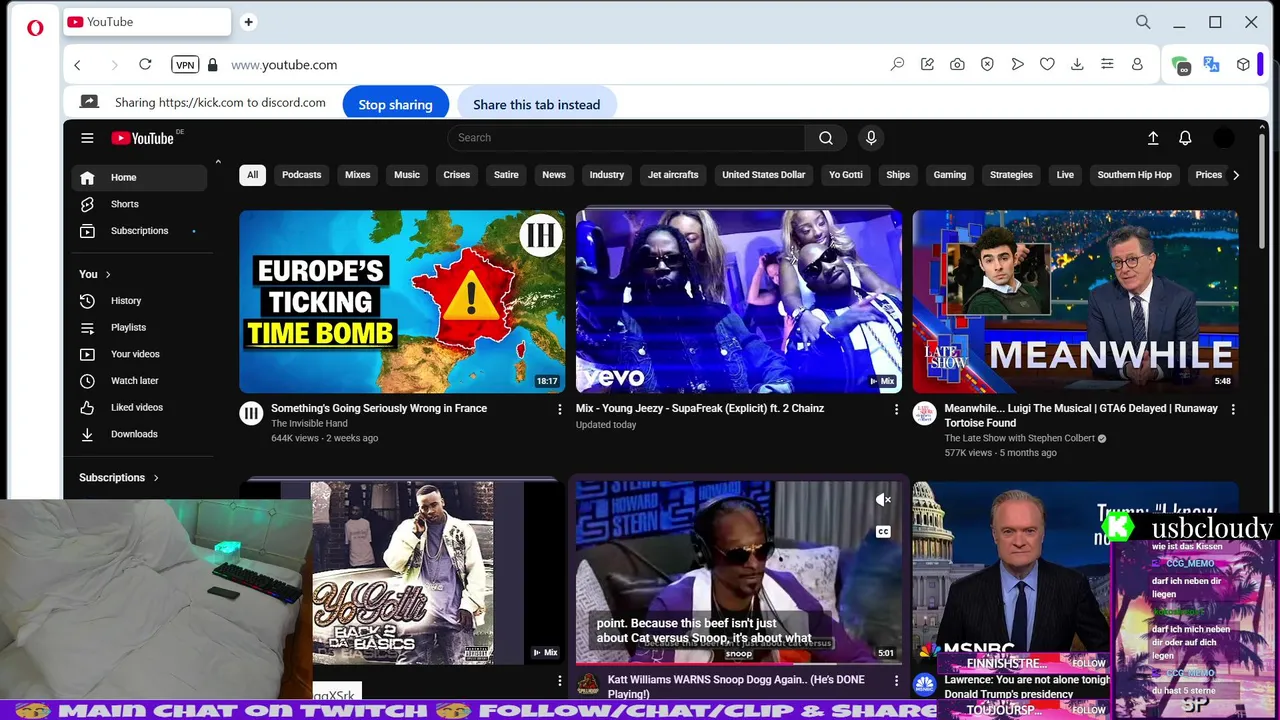
Task: Open a new tab with the plus button
Action: coord(248,22)
